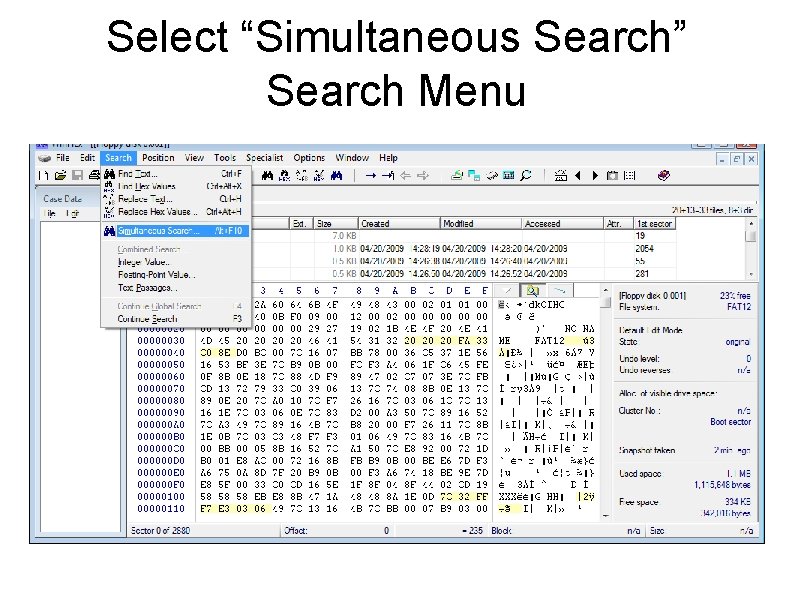This screenshot has height=596, width=794.
Task: Click the Boot sector label in info panel
Action: 730,422
